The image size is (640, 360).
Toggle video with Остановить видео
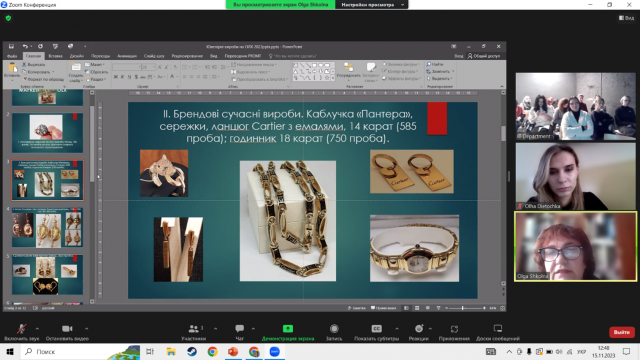point(67,332)
